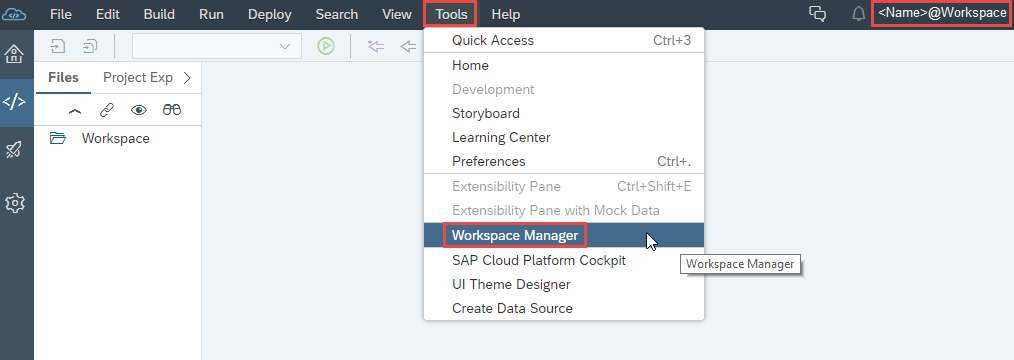The image size is (1014, 360).
Task: Open the settings gear in left sidebar
Action: 14,203
